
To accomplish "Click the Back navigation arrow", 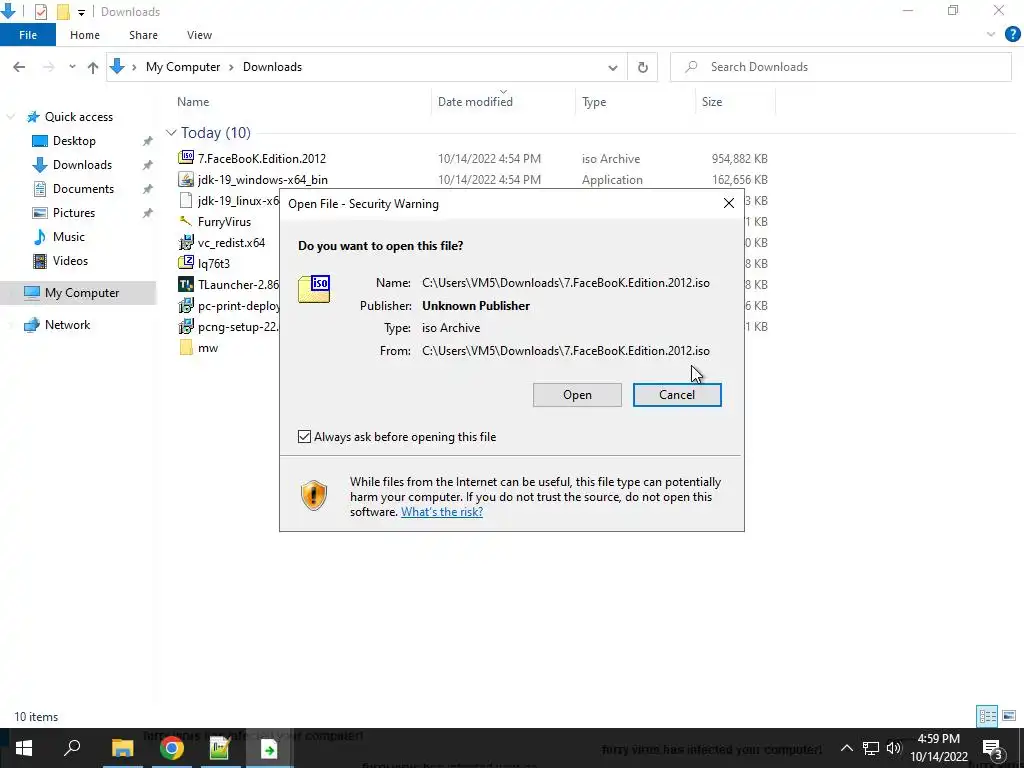I will coord(19,67).
